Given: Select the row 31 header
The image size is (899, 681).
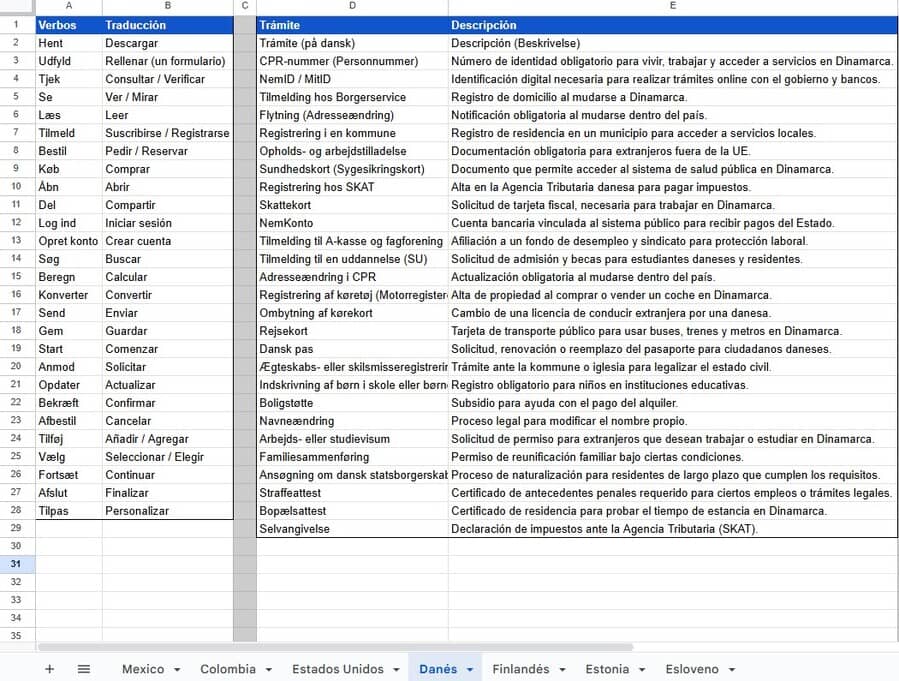Looking at the screenshot, I should coord(17,564).
